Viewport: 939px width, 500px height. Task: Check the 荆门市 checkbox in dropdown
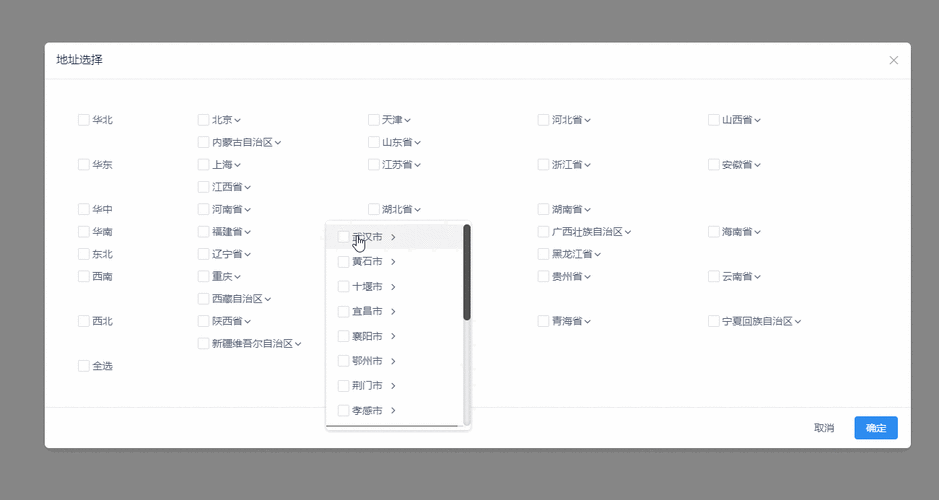click(344, 386)
